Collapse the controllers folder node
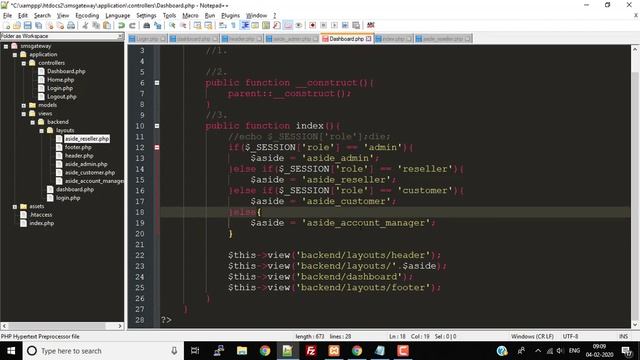Screen dimensions: 640x360 pos(24,63)
